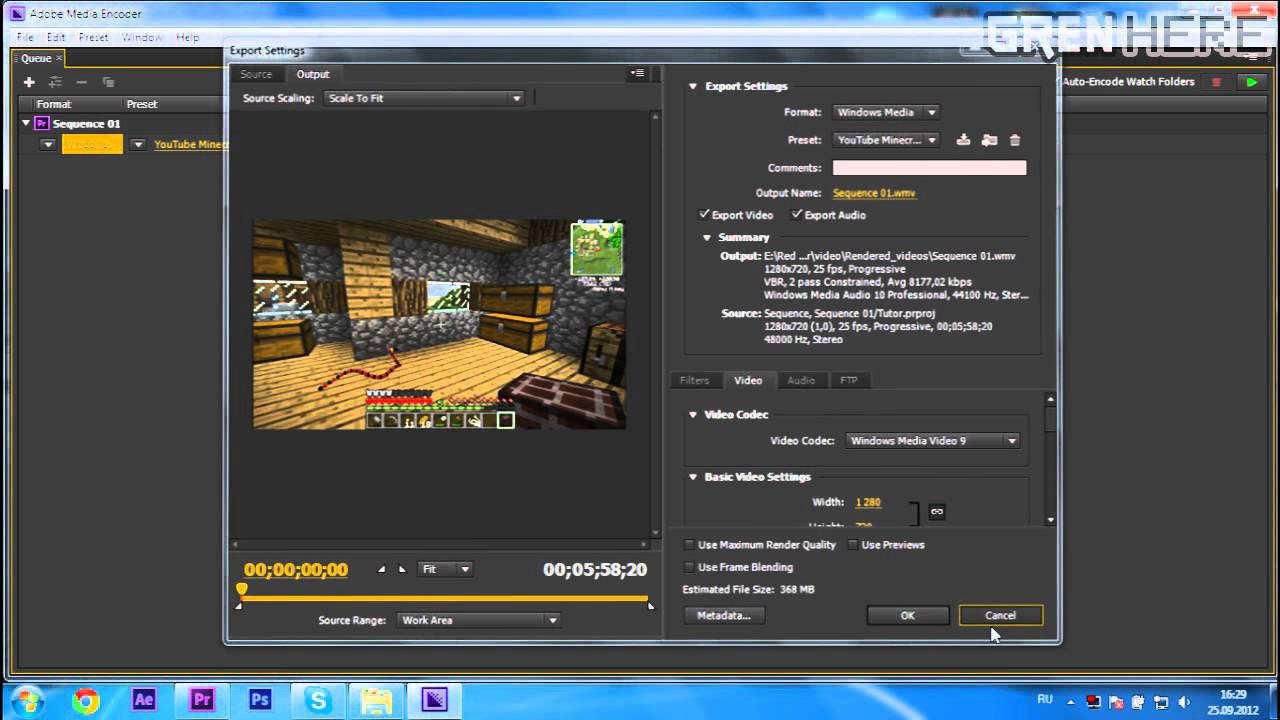This screenshot has width=1280, height=720.
Task: Open Skype from the taskbar
Action: (x=318, y=700)
